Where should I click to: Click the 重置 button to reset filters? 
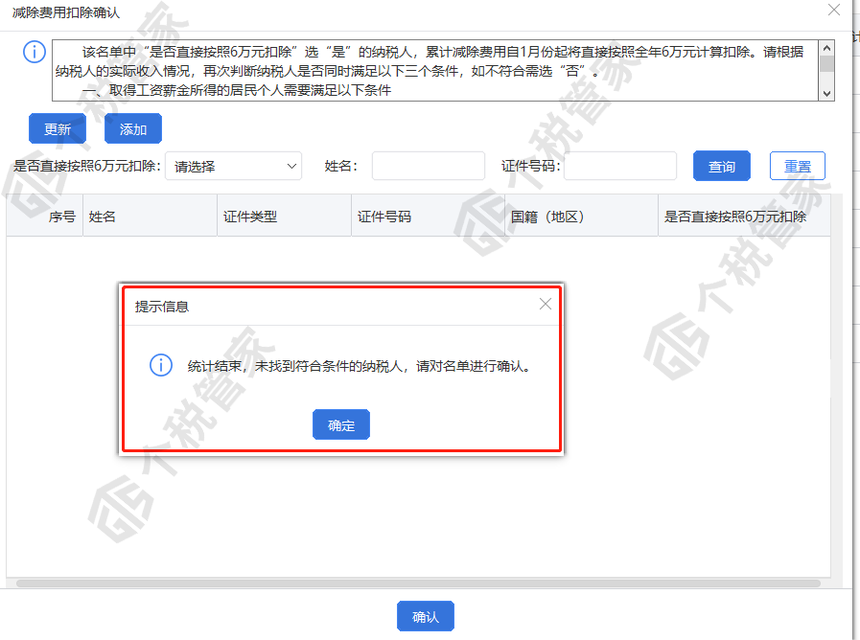(797, 166)
